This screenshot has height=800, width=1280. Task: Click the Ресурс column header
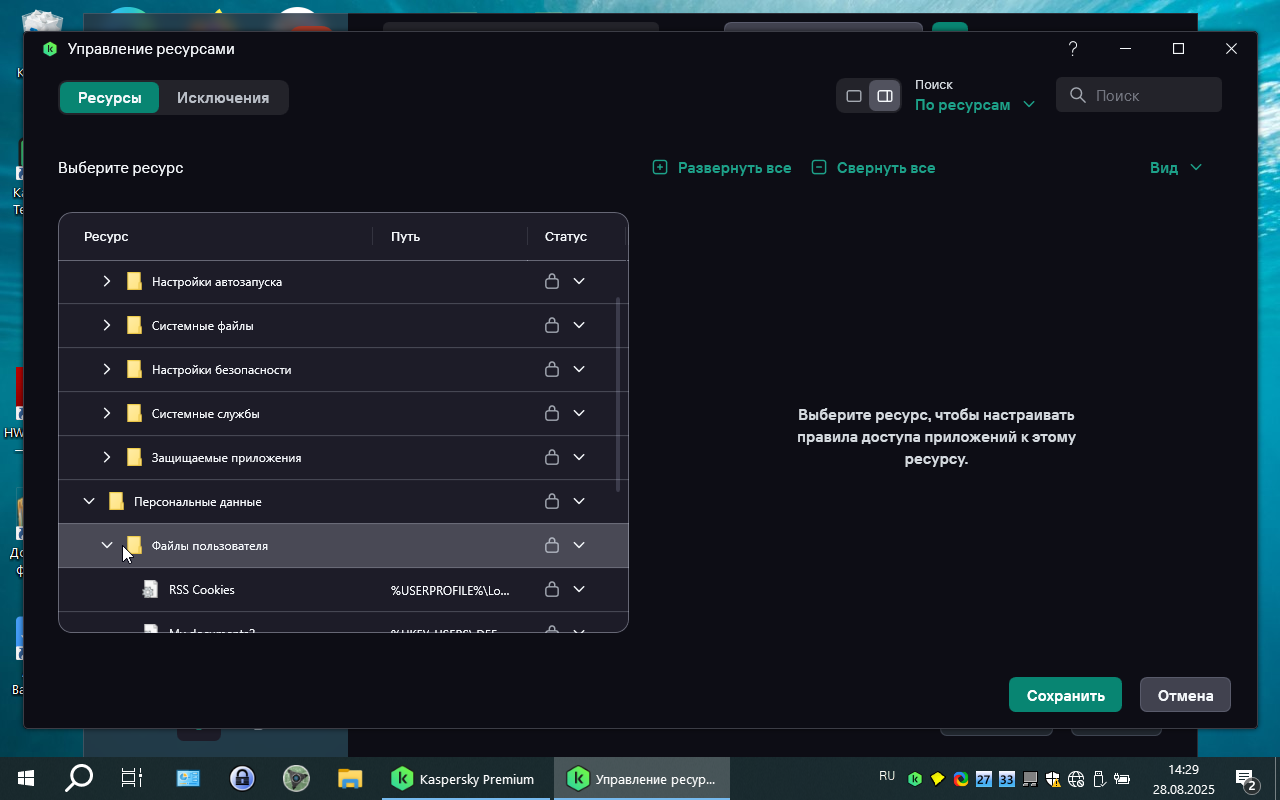pos(106,237)
